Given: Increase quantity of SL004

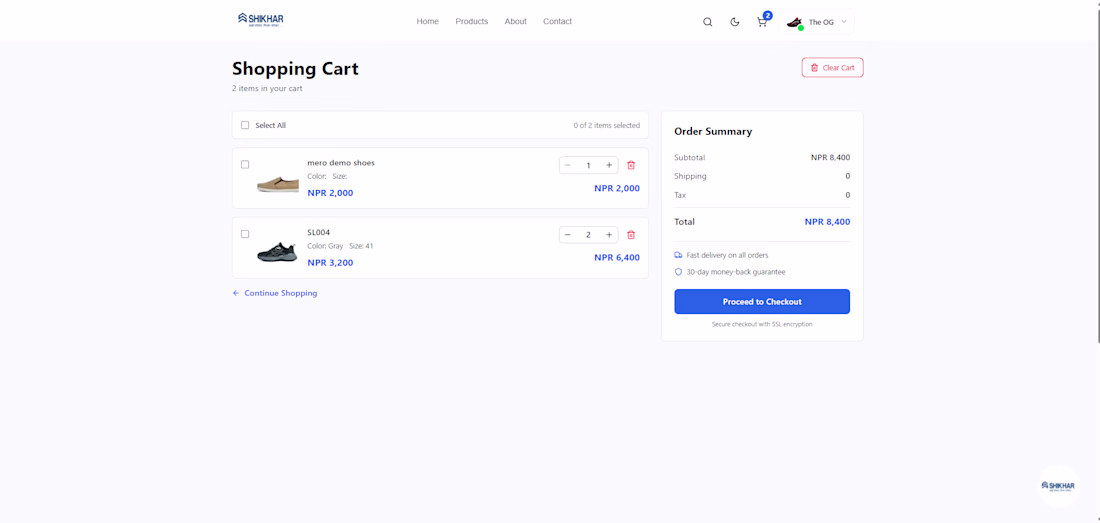Looking at the screenshot, I should (x=609, y=235).
